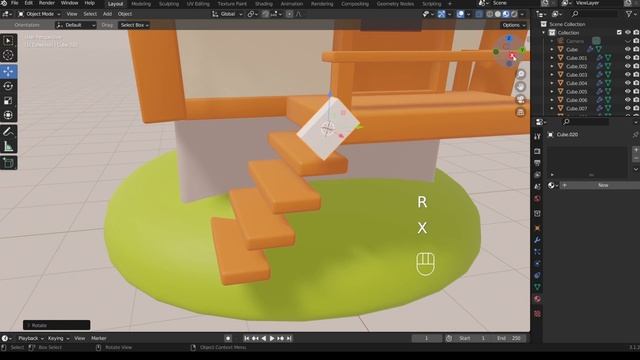Open the timeline Marker menu
Screen dimensions: 640x360
click(x=99, y=338)
